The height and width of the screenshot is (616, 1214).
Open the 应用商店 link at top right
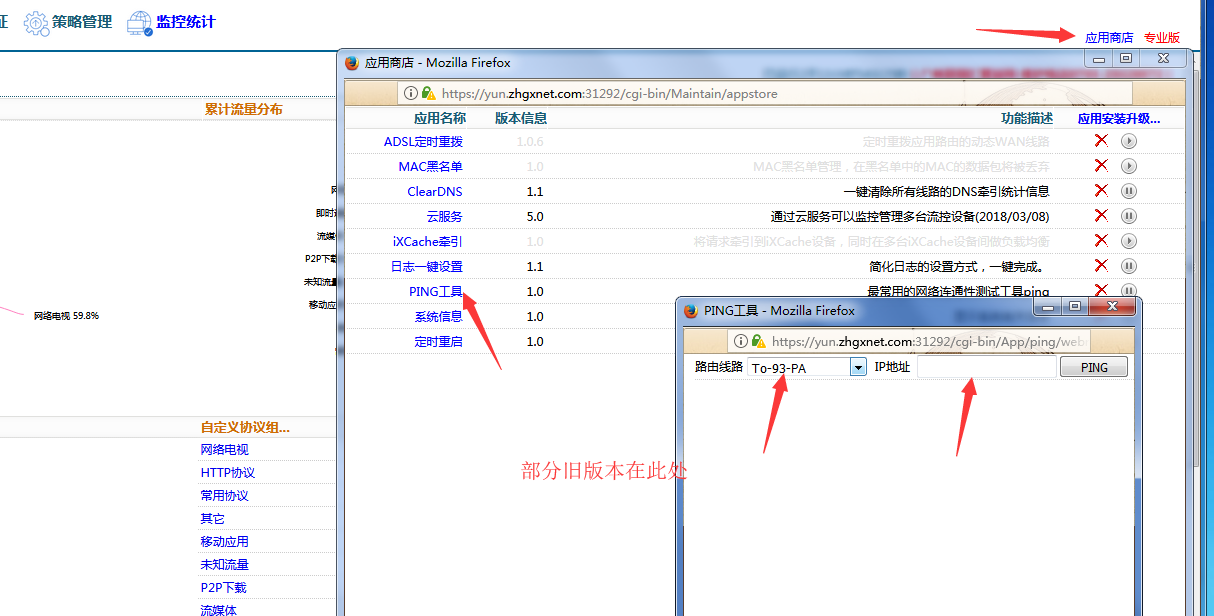tap(1109, 38)
